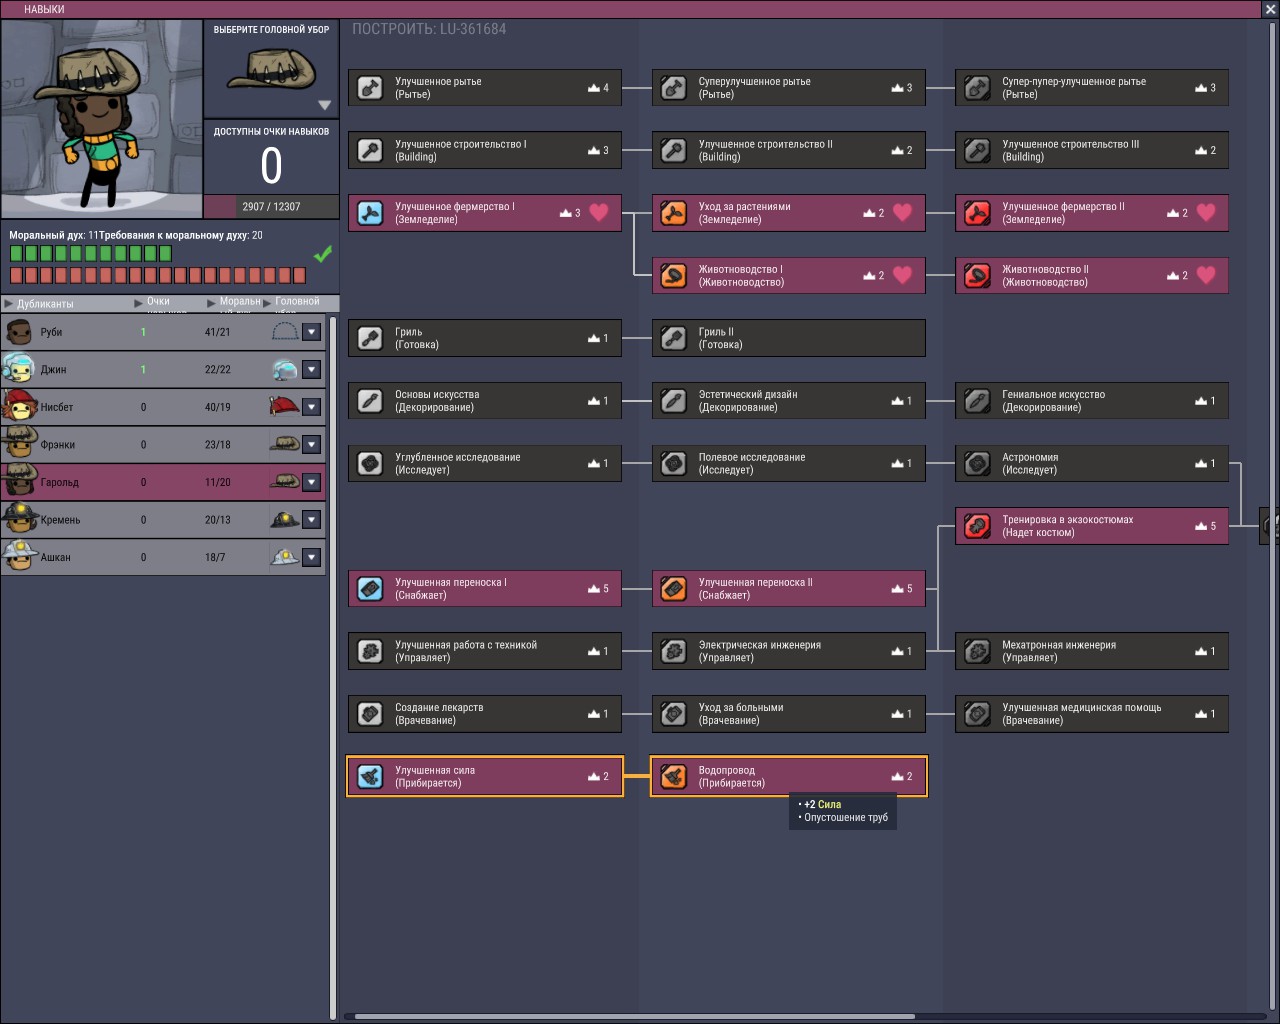The width and height of the screenshot is (1280, 1024).
Task: Select the Улучшенное строительство III skill icon
Action: coord(977,150)
